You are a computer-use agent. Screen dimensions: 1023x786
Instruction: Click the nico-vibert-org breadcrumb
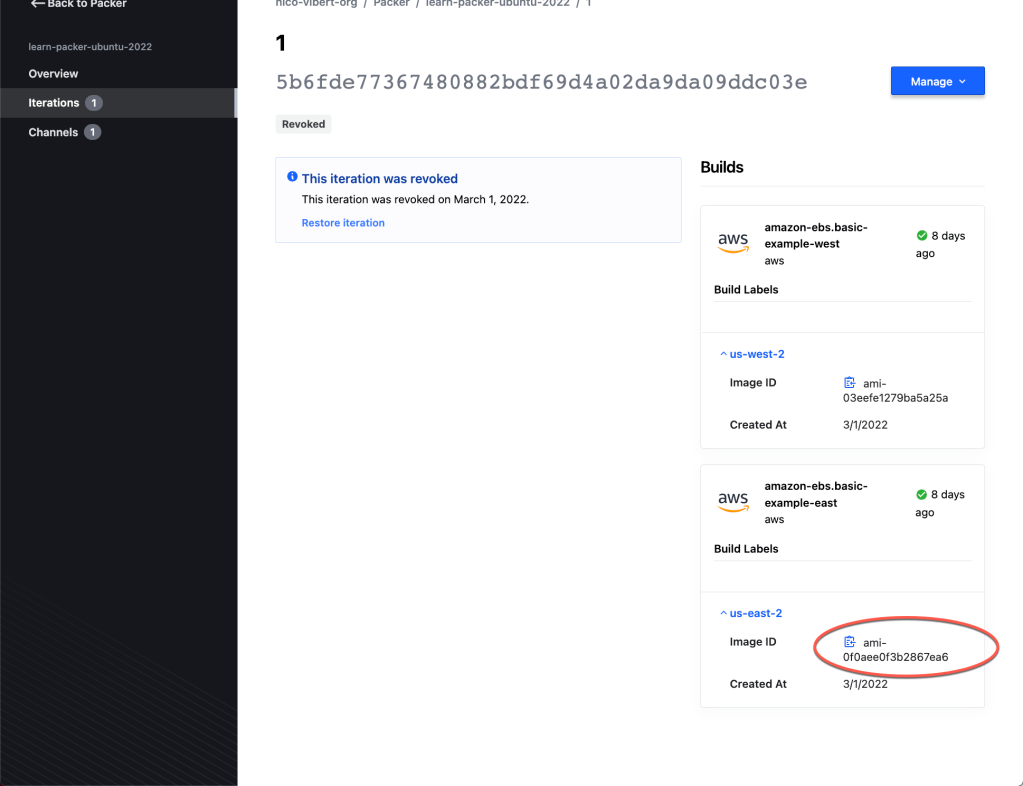316,4
